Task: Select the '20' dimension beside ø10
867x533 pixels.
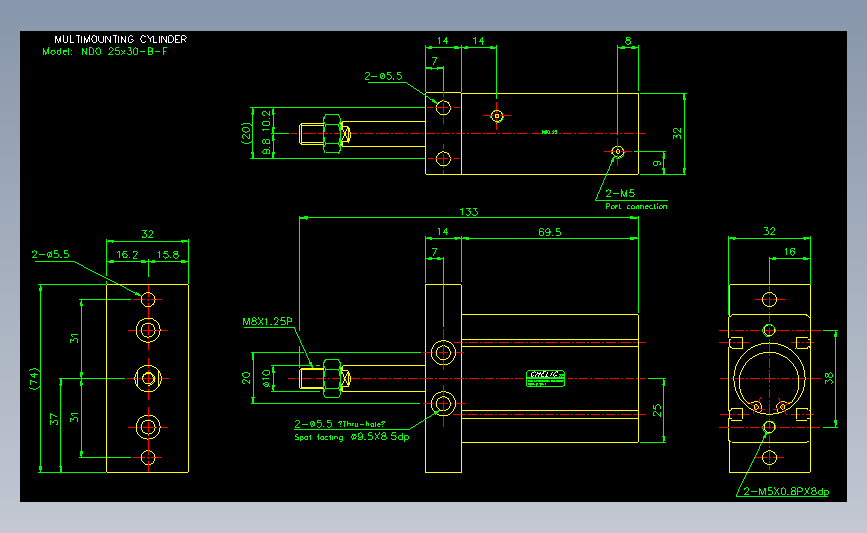Action: tap(246, 378)
